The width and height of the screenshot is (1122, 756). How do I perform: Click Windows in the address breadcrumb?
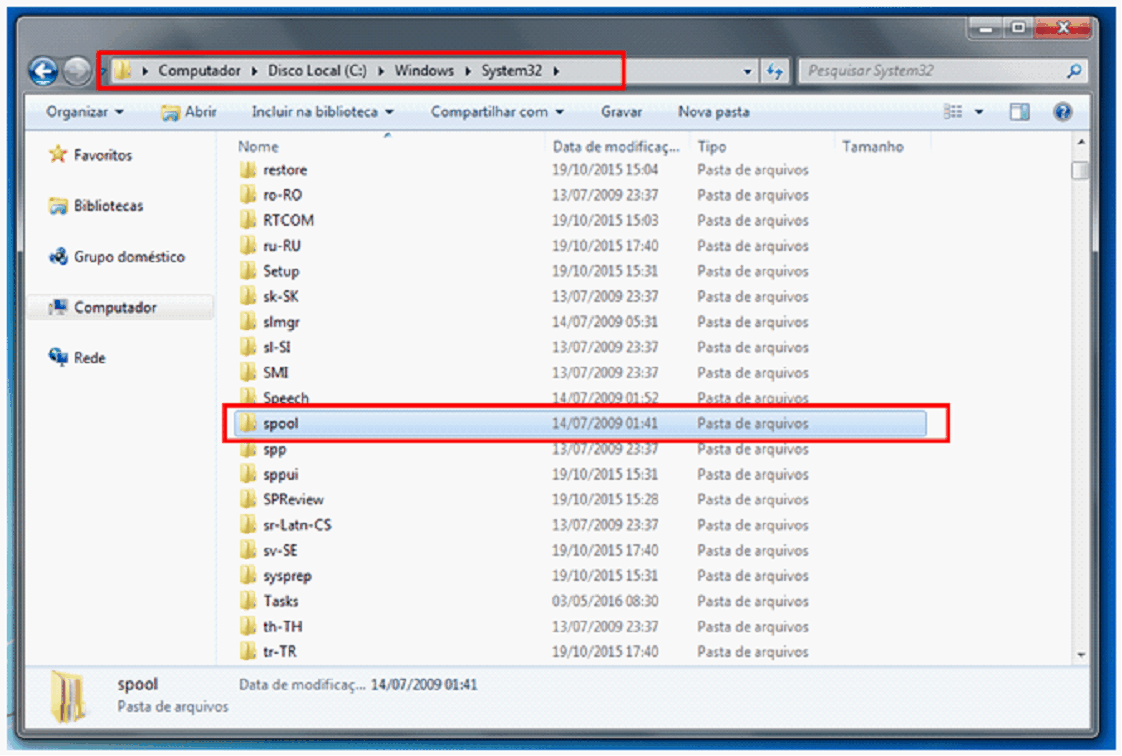pos(424,71)
